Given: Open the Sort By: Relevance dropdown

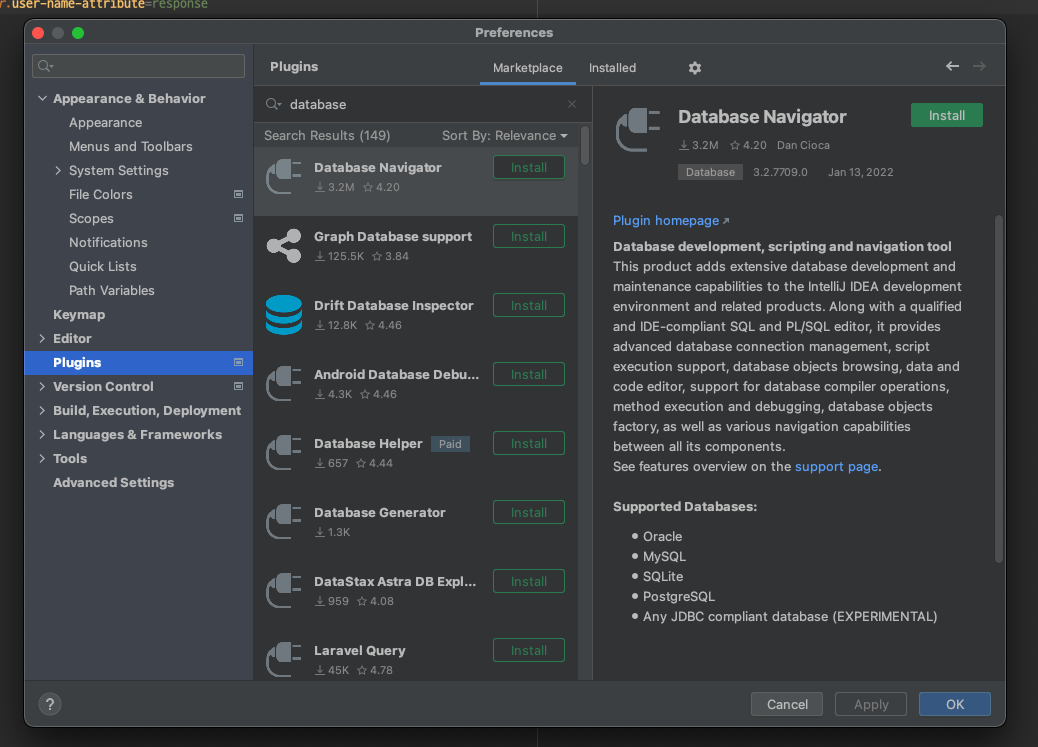Looking at the screenshot, I should point(504,135).
